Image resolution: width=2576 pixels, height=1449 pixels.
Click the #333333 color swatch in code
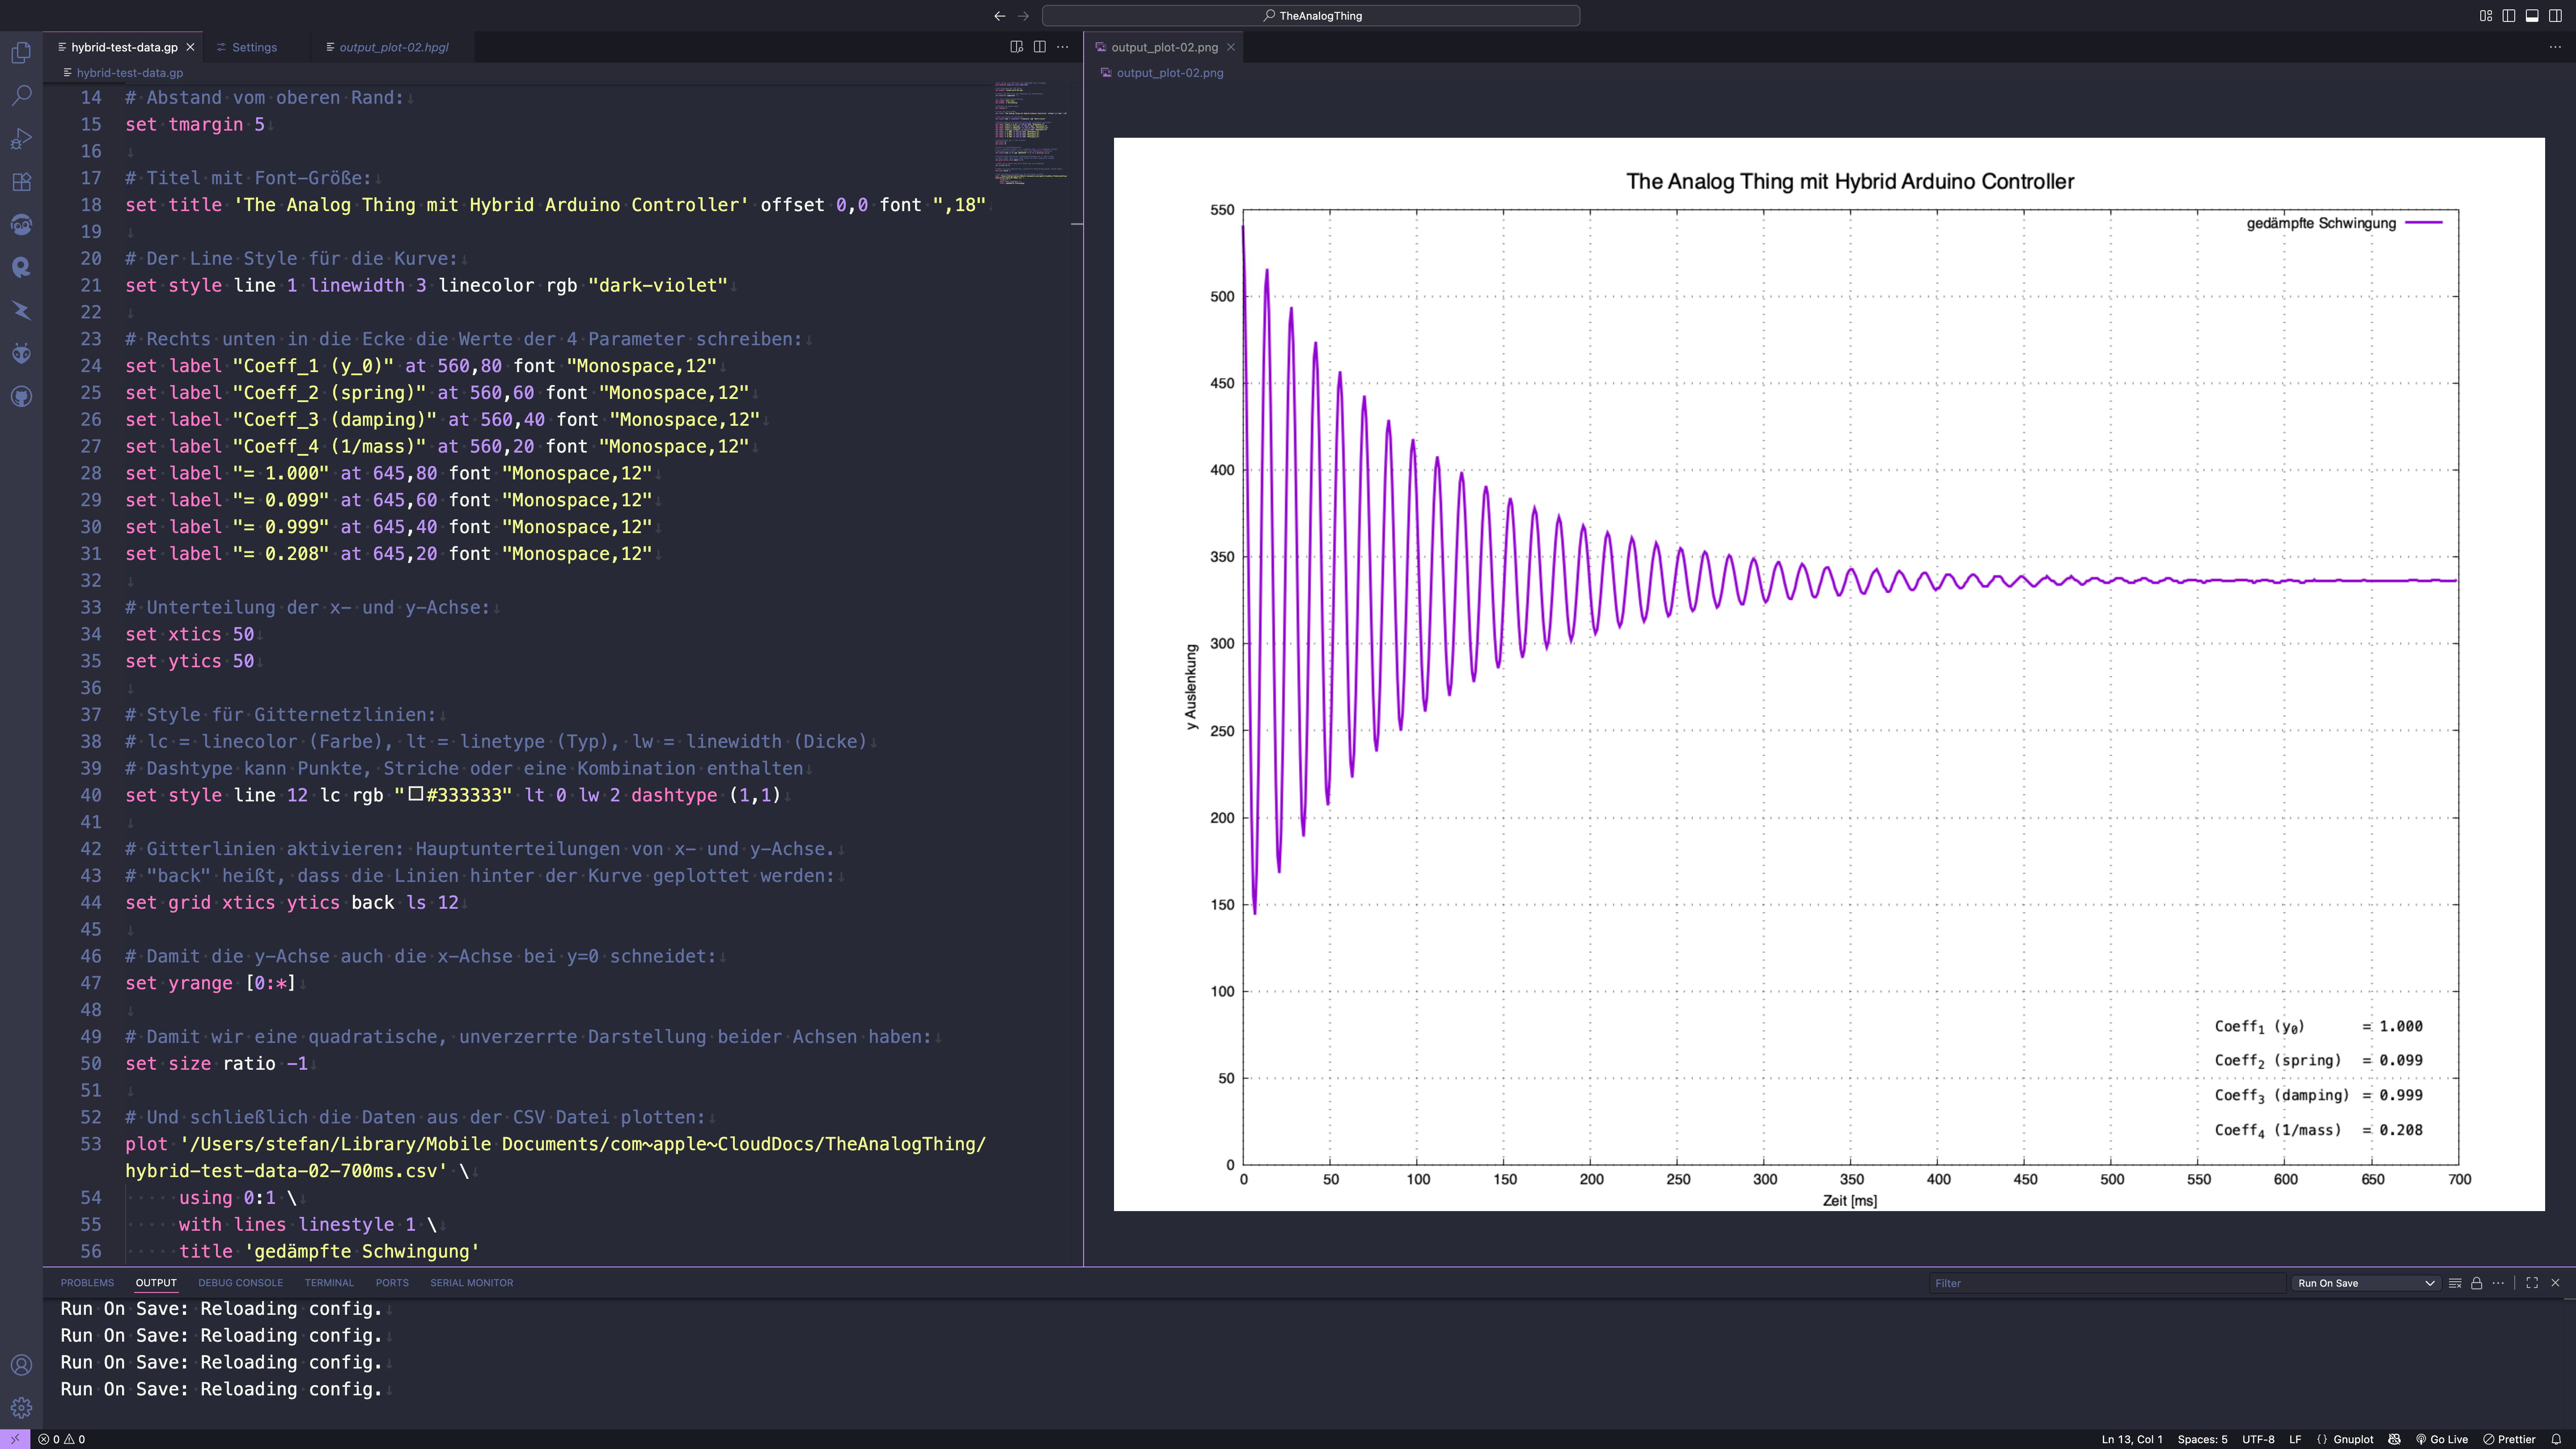[416, 794]
